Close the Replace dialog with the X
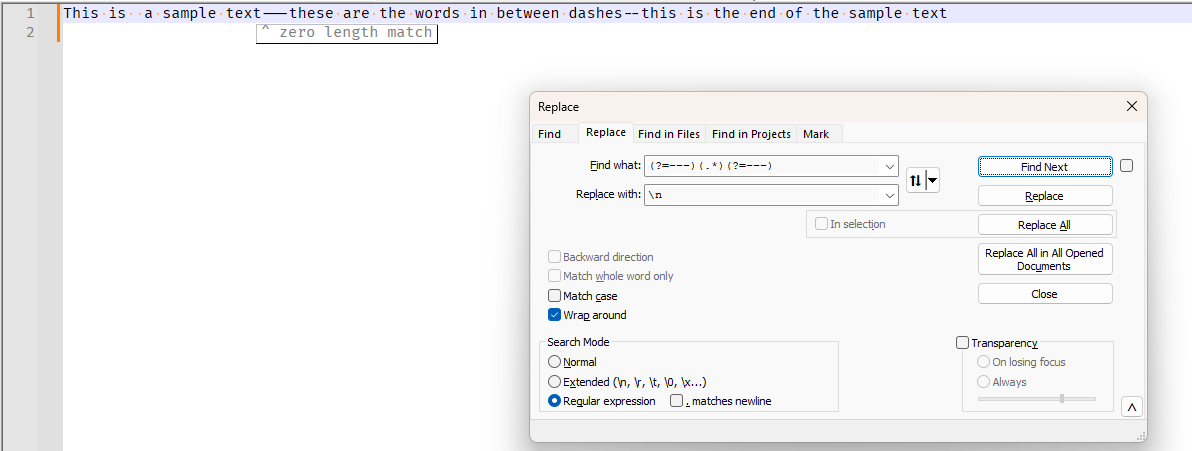The width and height of the screenshot is (1192, 451). [x=1132, y=106]
